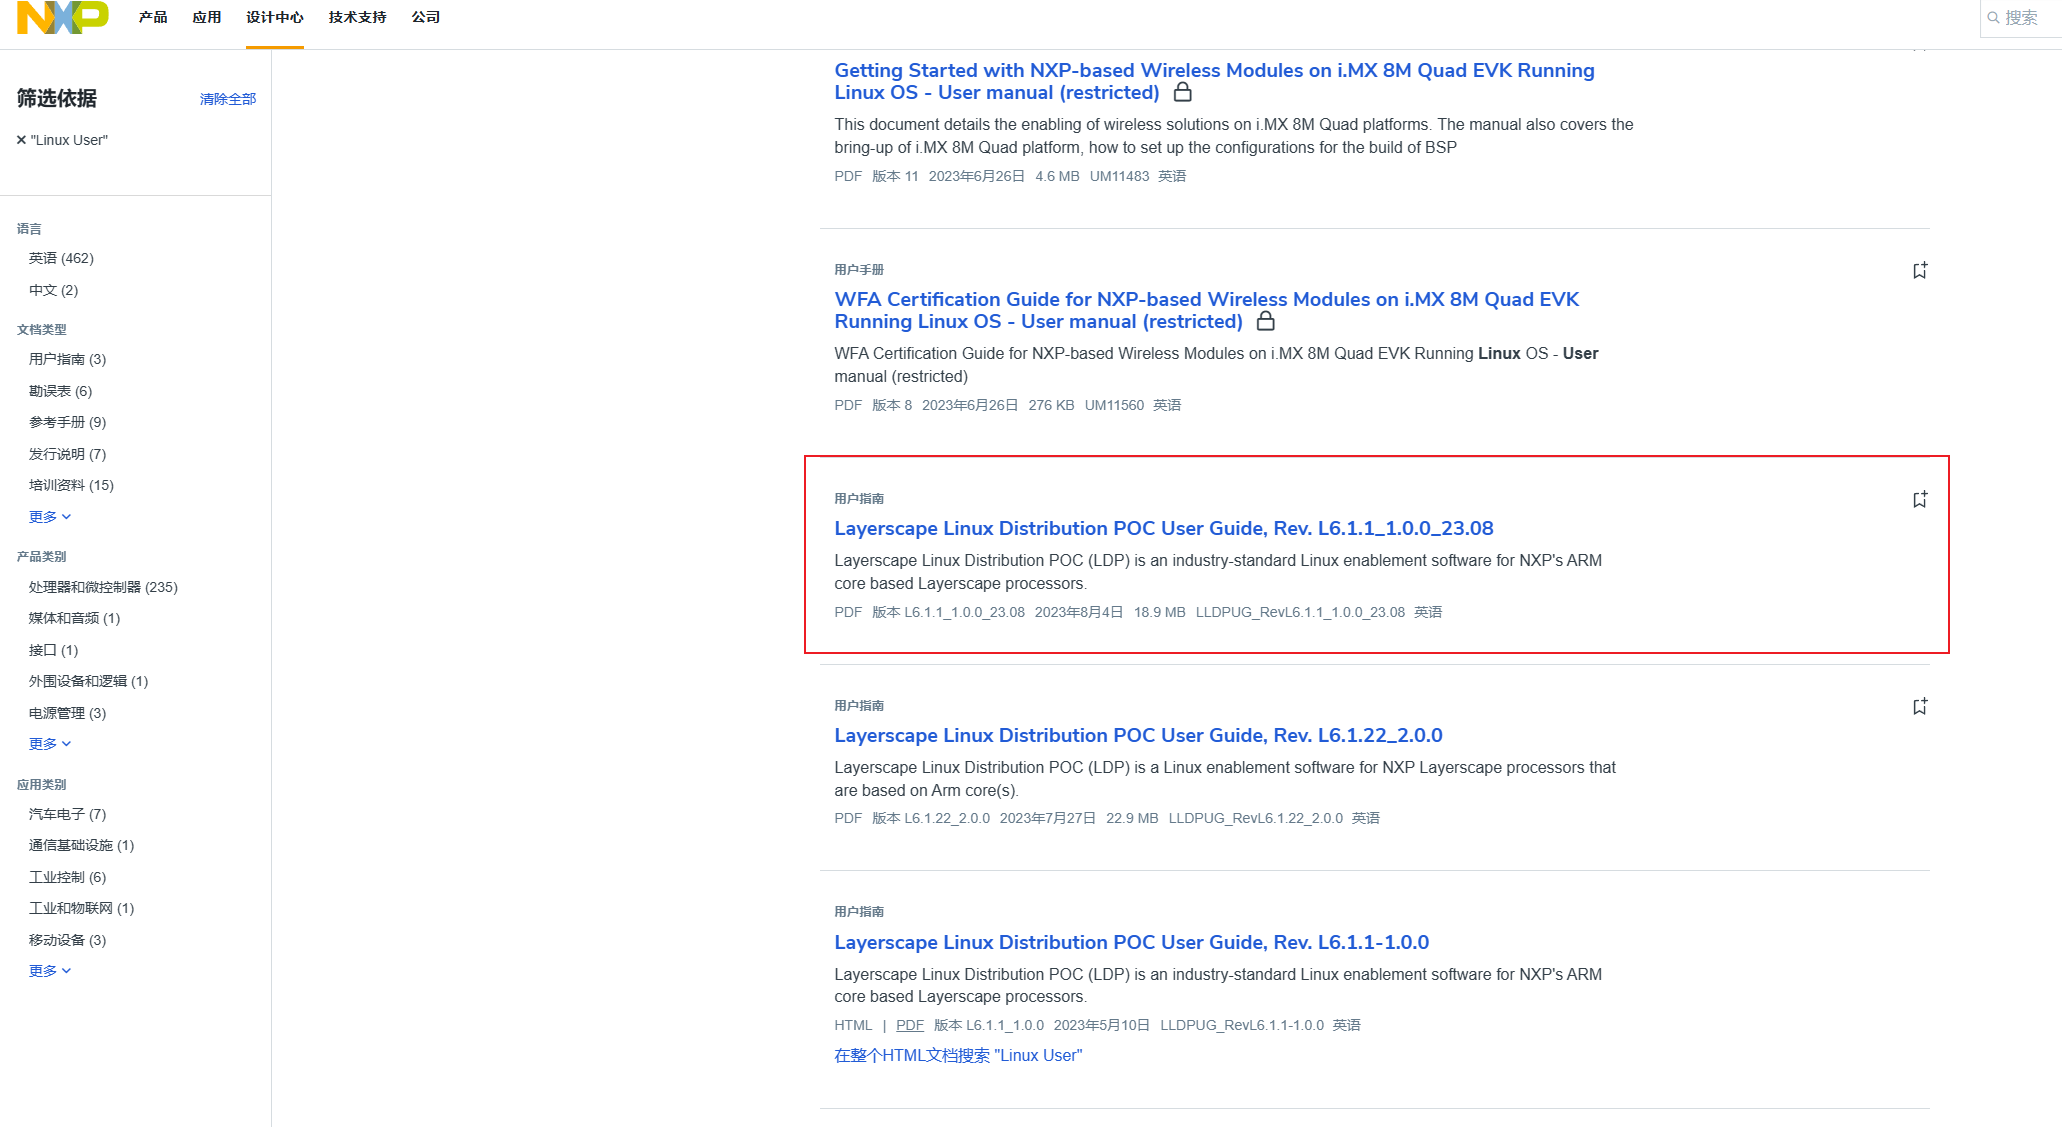Expand 更多 under 产品类别

[50, 744]
